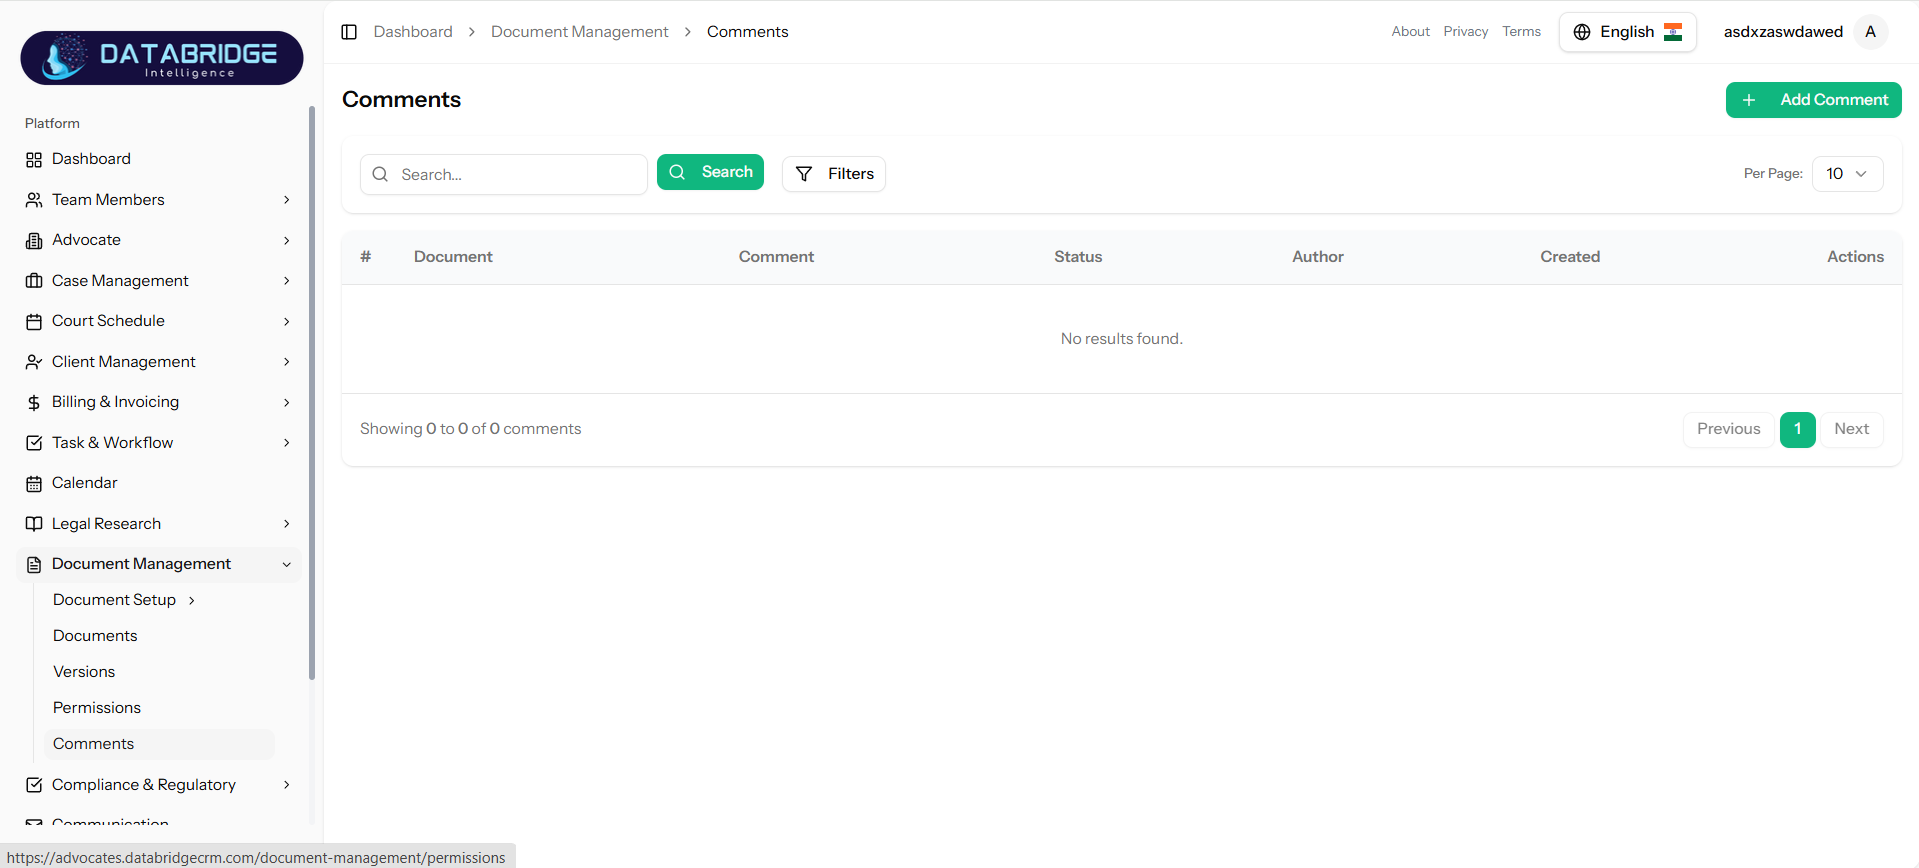The image size is (1919, 868).
Task: Click the Comments breadcrumb text
Action: pos(747,32)
